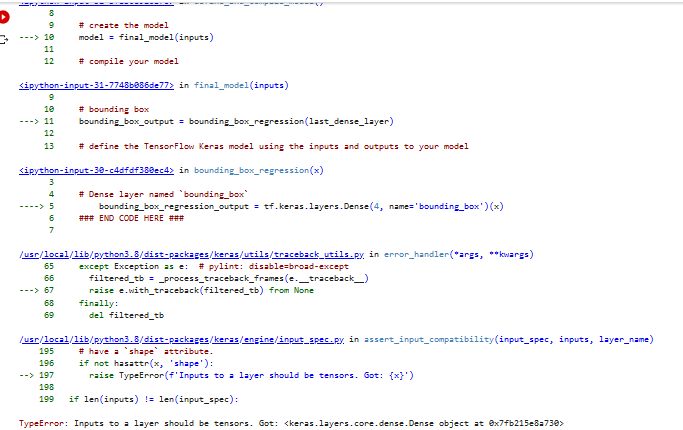Image resolution: width=683 pixels, height=430 pixels.
Task: Click 'final_model(inputs)' function name in header
Action: [x=241, y=85]
